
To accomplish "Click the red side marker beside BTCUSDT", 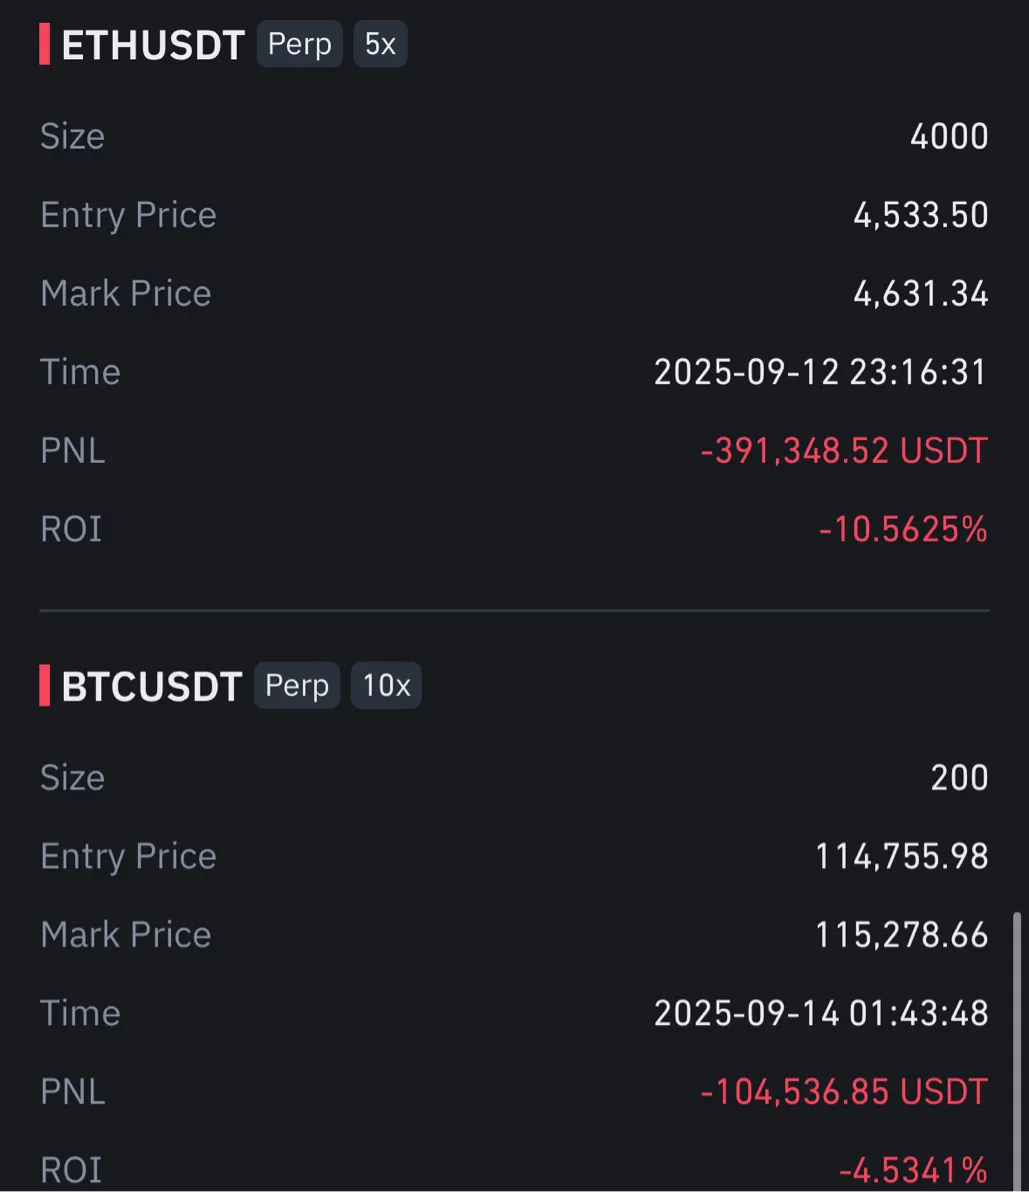I will click(45, 686).
